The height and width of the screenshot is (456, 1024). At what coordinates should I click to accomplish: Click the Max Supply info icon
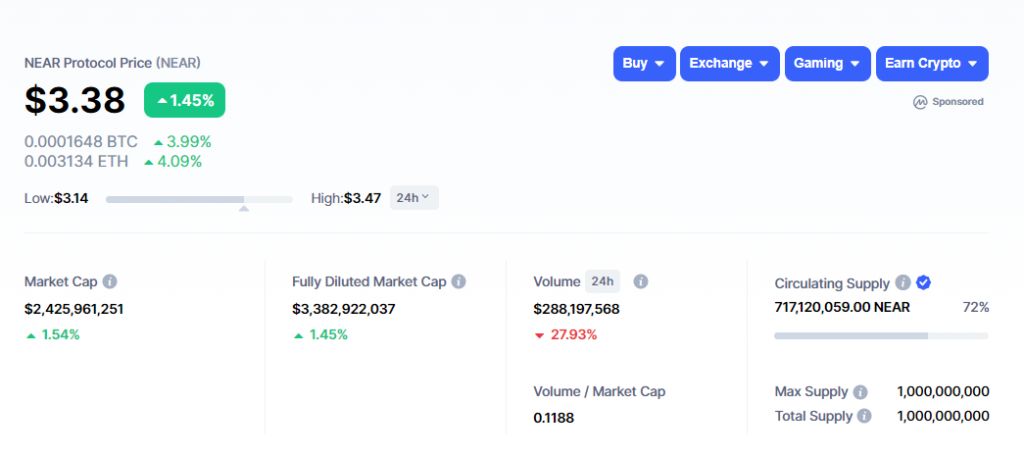pyautogui.click(x=861, y=392)
